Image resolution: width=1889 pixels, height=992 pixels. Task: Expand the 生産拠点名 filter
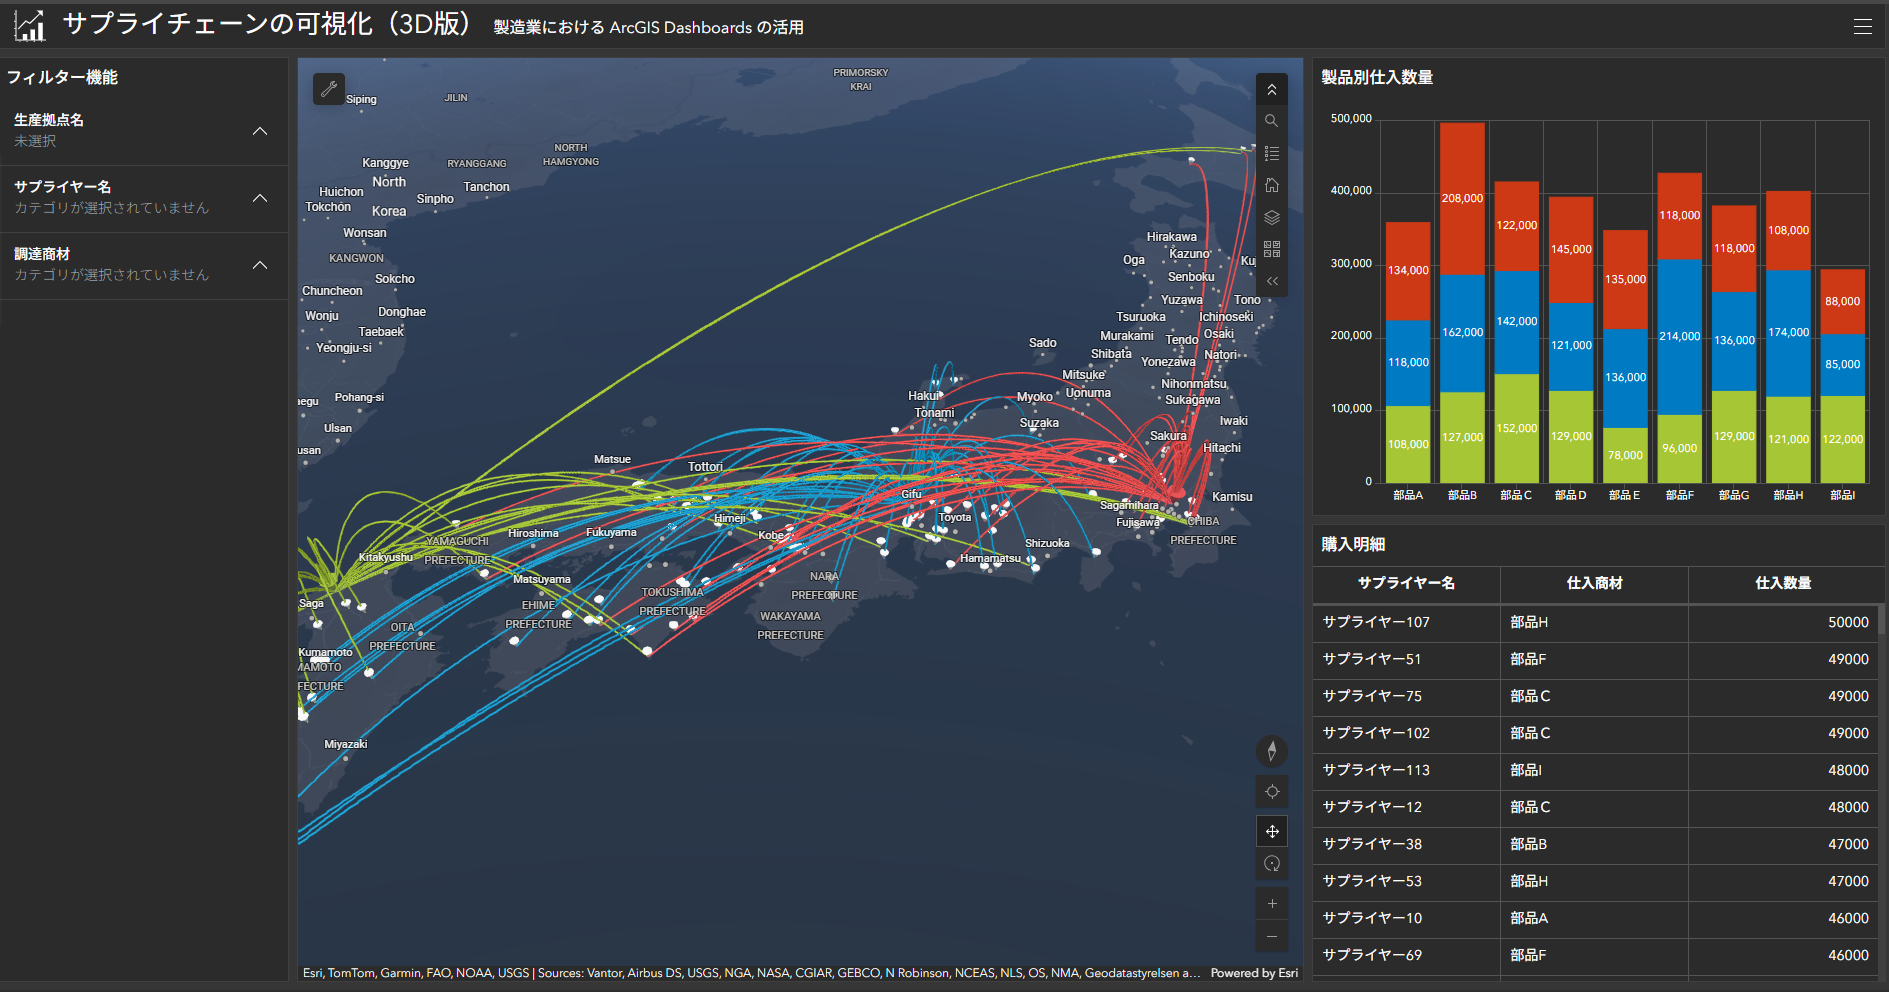tap(260, 131)
